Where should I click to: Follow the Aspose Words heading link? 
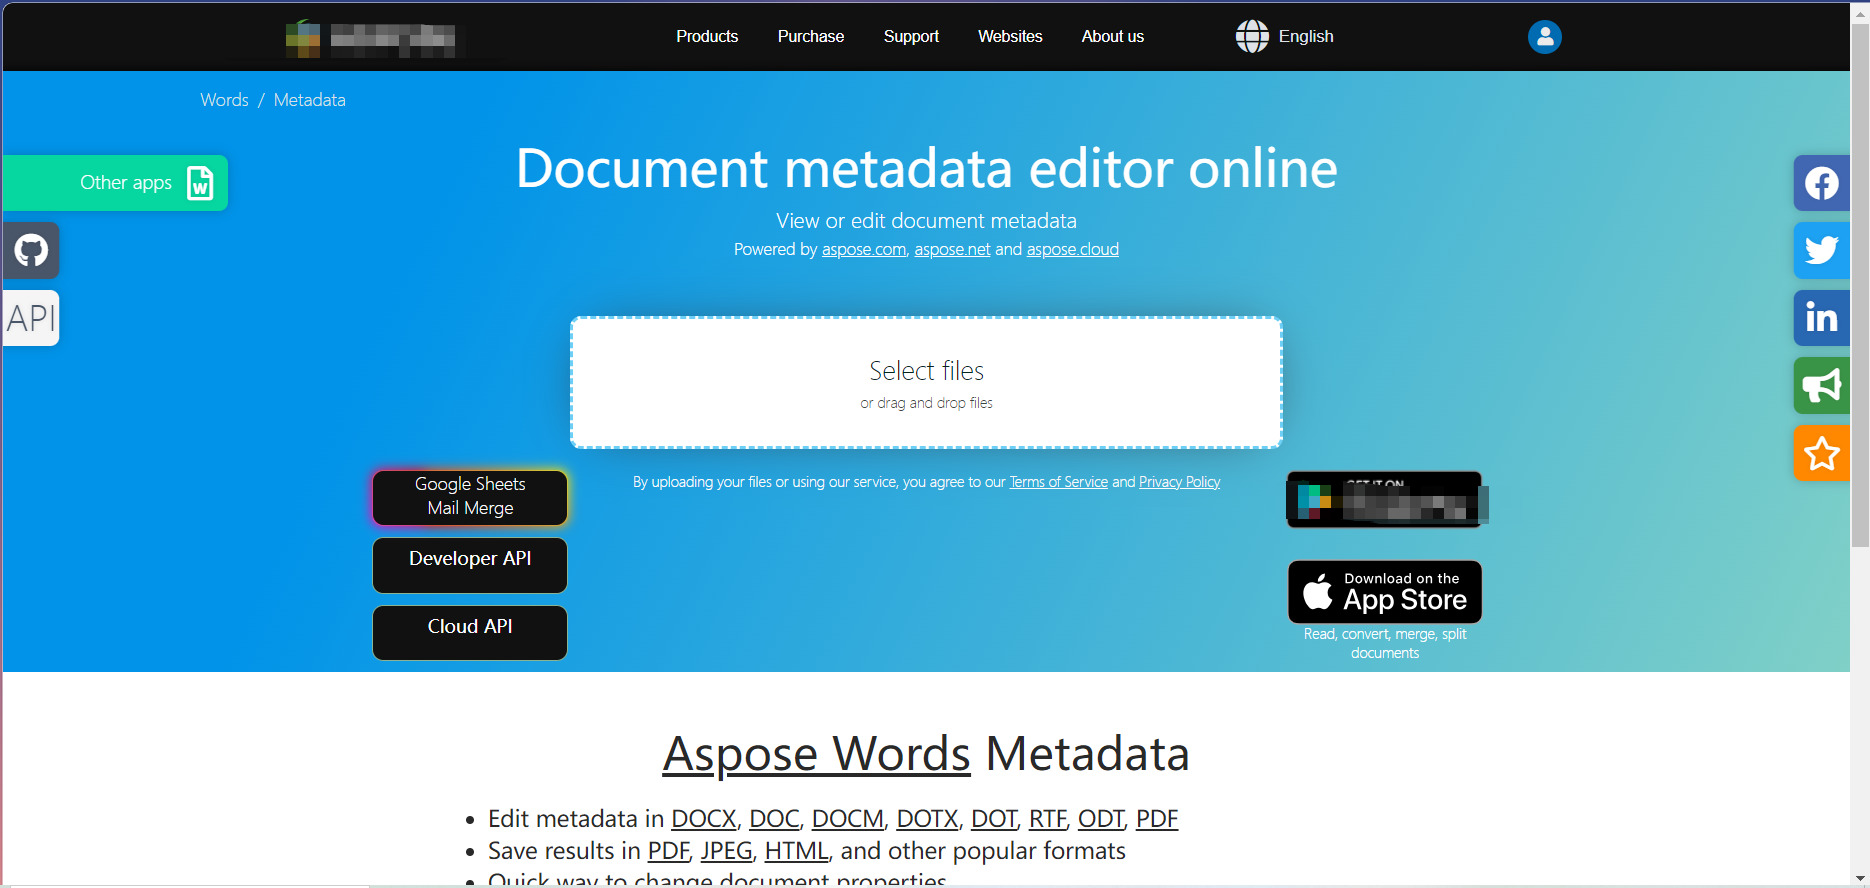point(816,754)
